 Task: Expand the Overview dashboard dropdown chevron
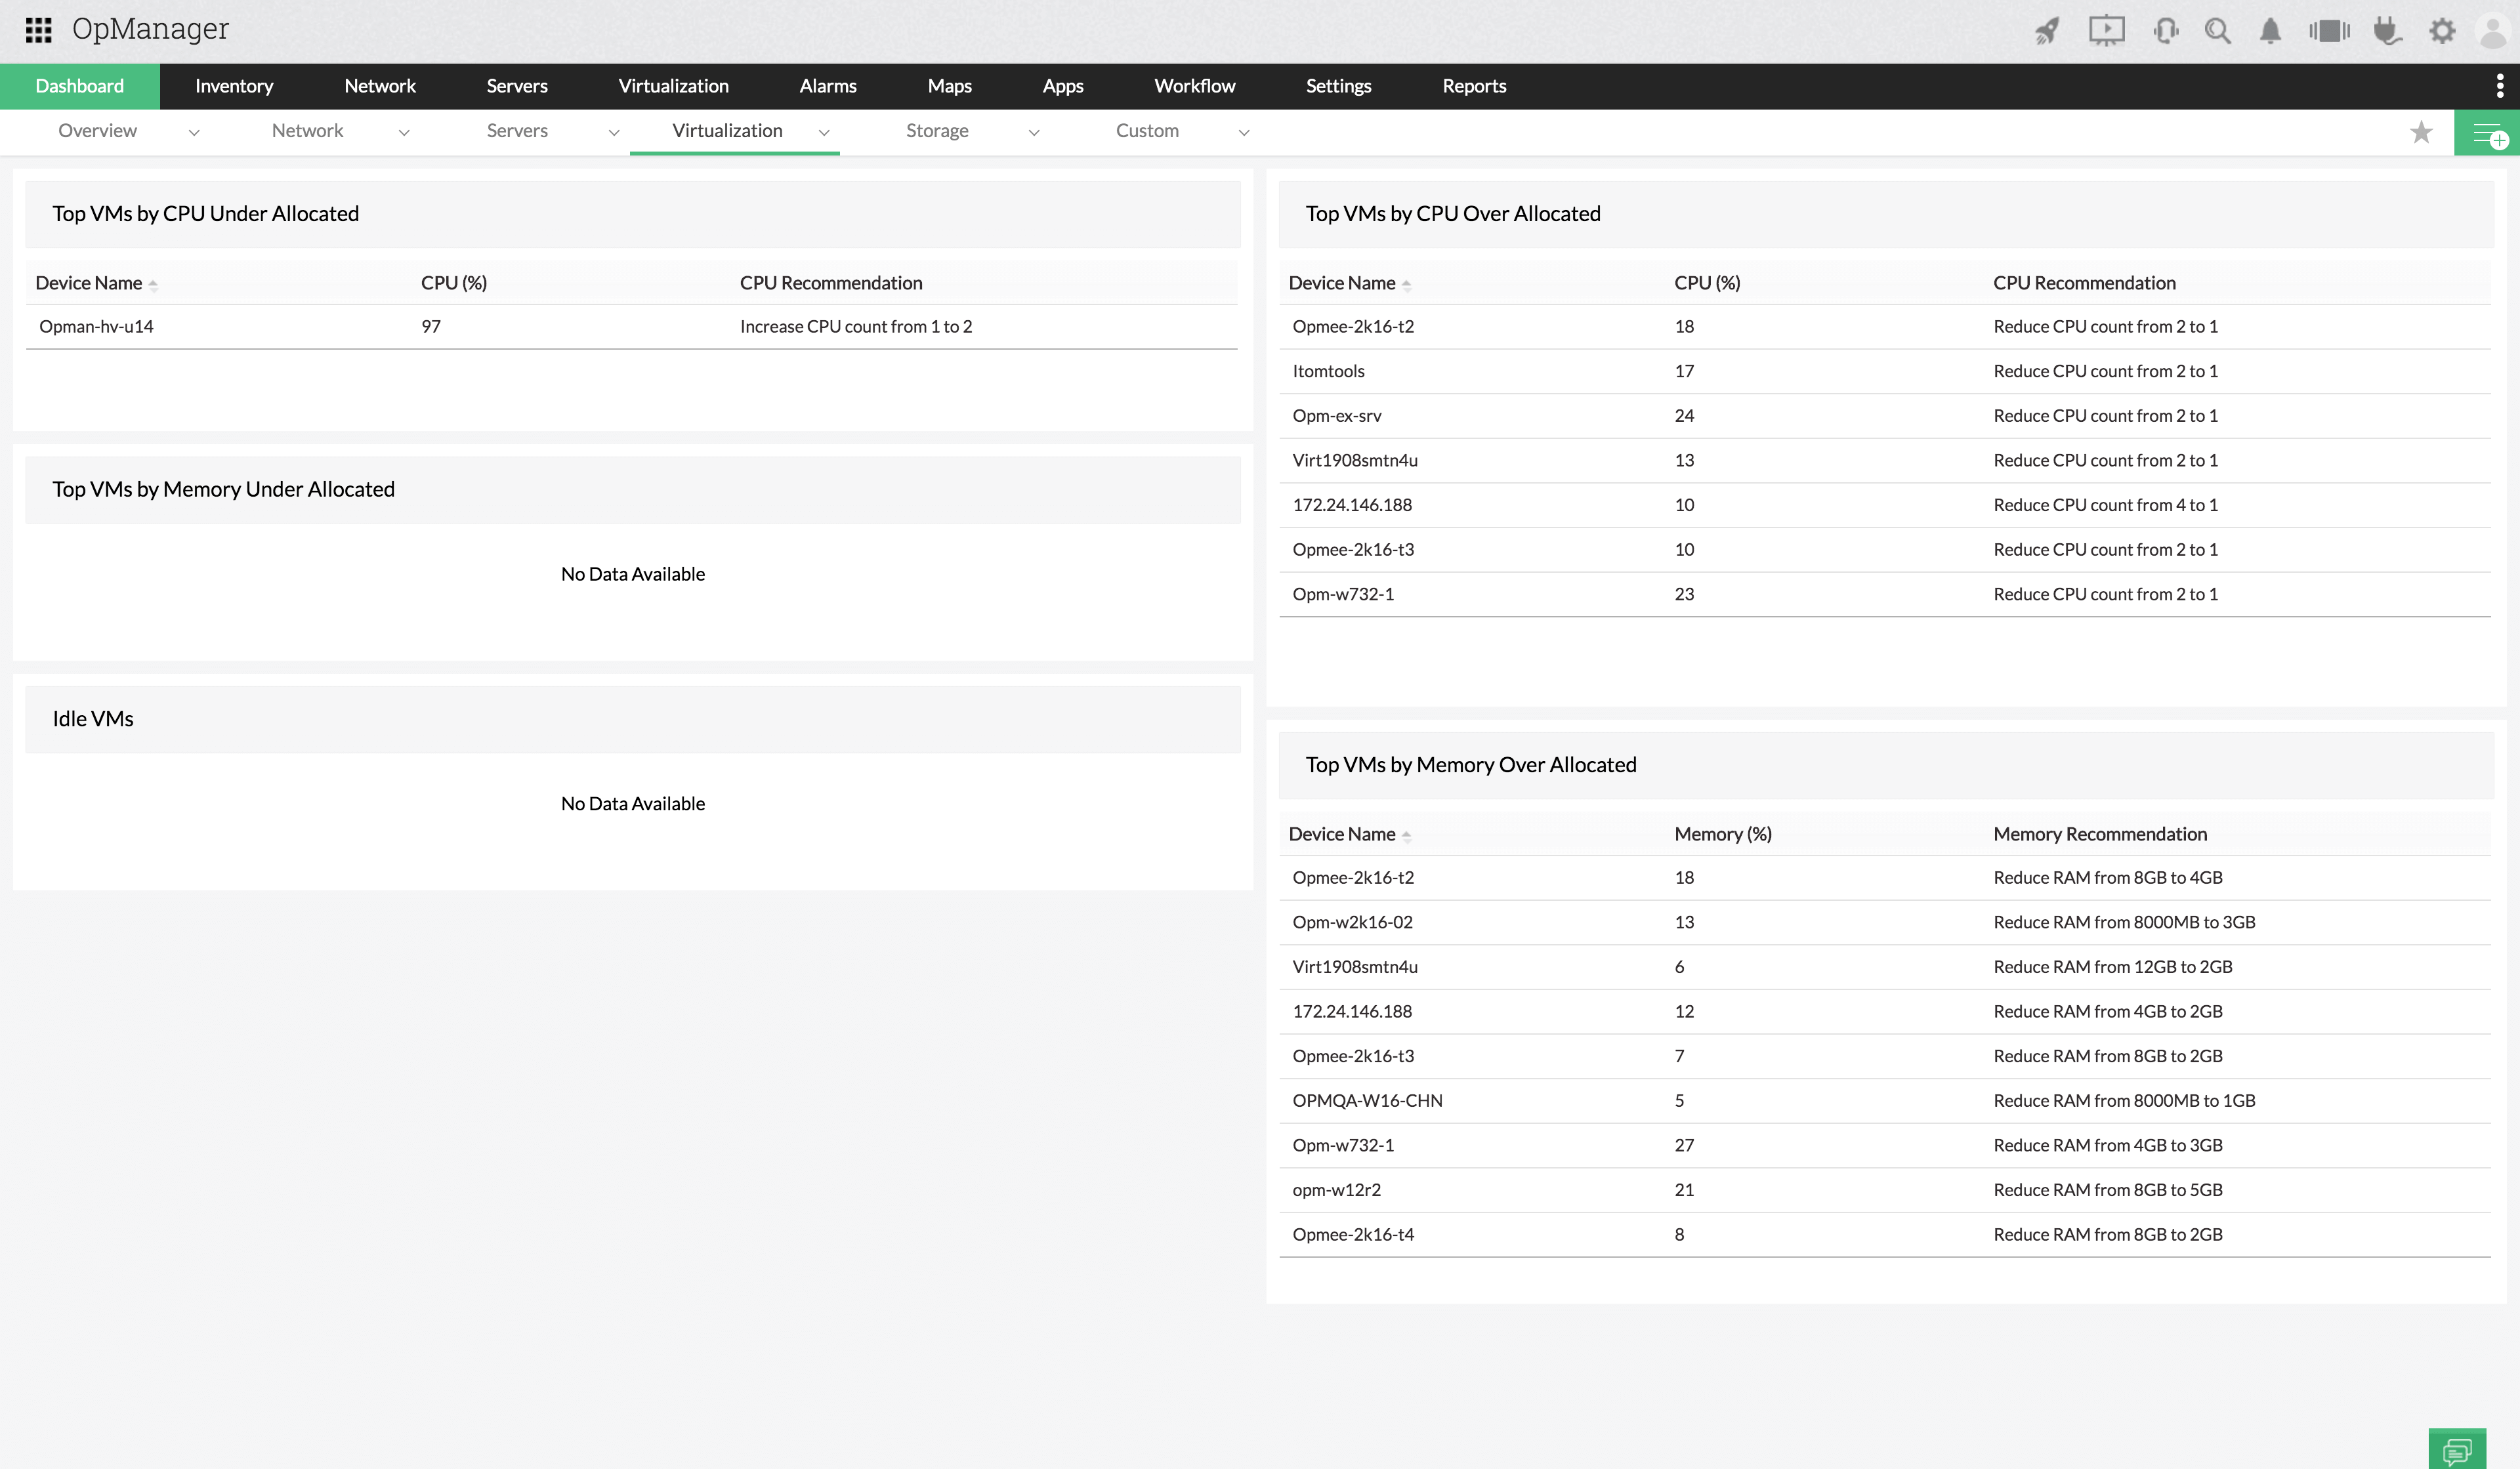click(194, 132)
